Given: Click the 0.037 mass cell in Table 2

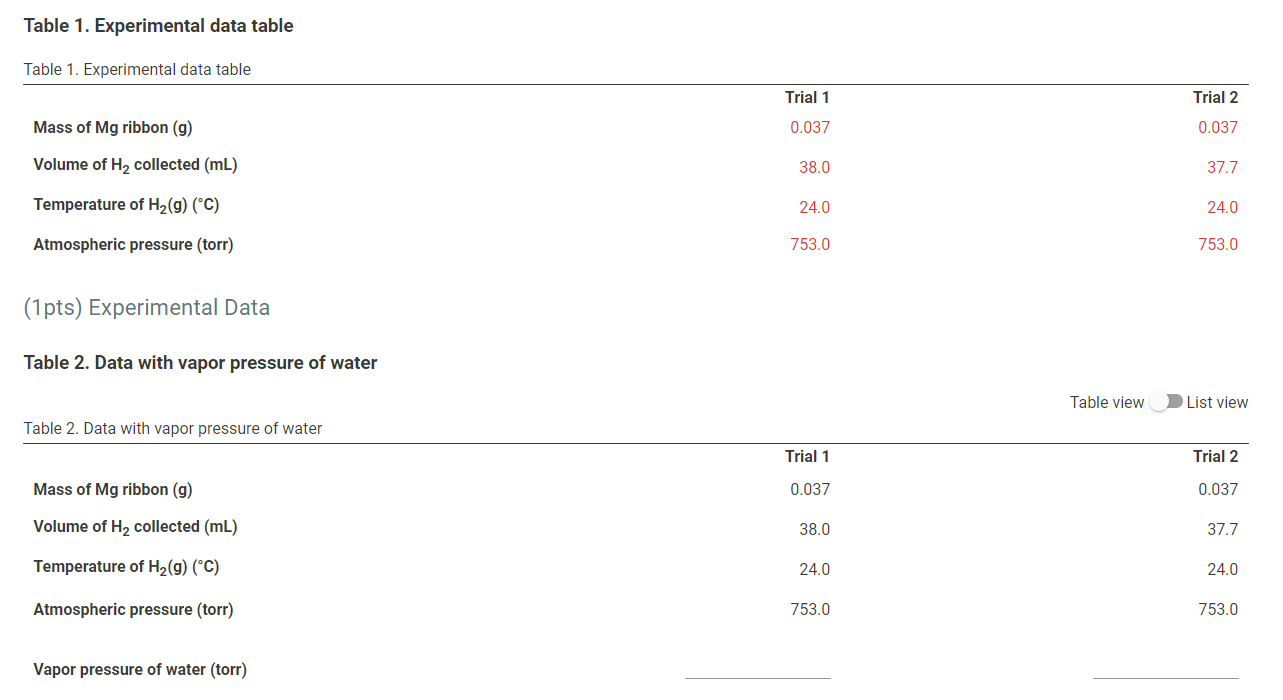Looking at the screenshot, I should [x=812, y=489].
